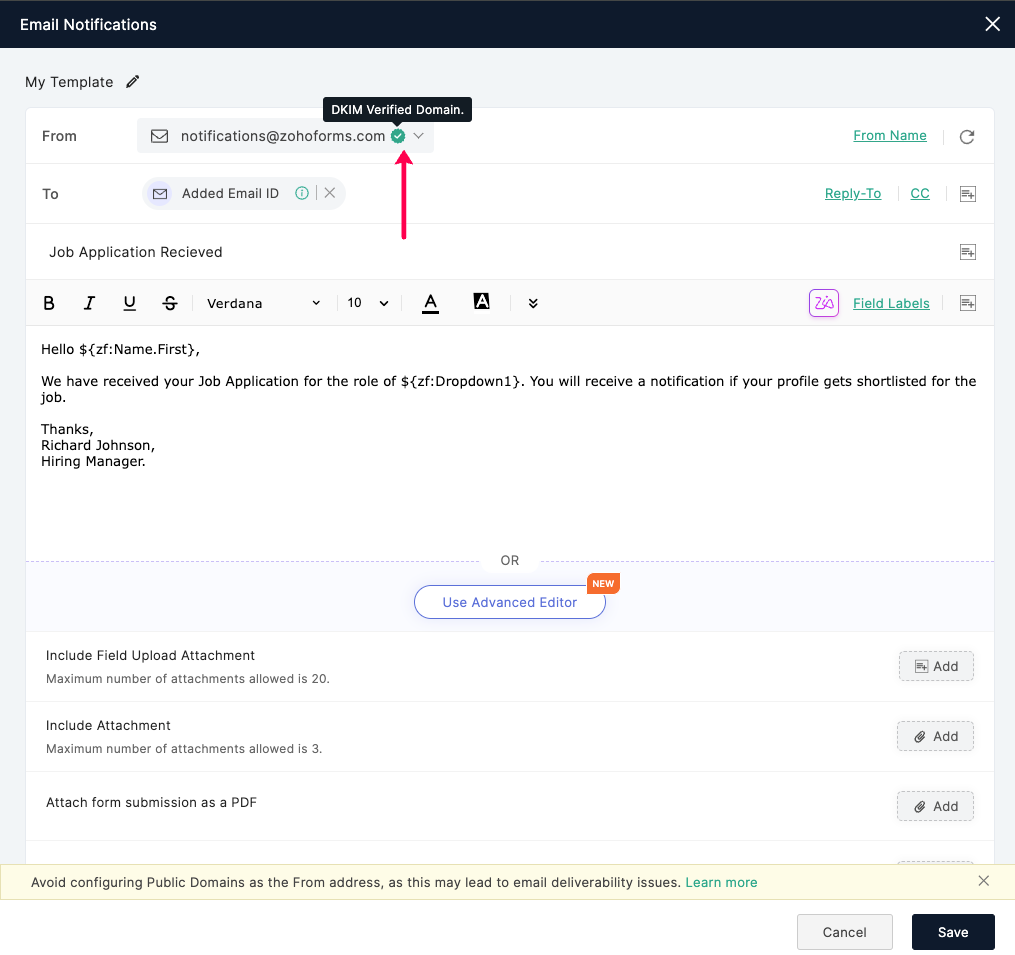Image resolution: width=1015 pixels, height=955 pixels.
Task: Edit the My Template name pencil icon
Action: click(x=133, y=82)
